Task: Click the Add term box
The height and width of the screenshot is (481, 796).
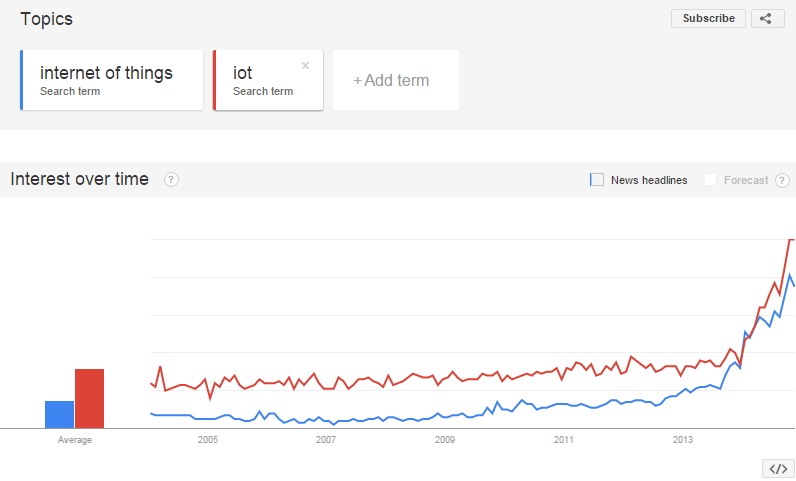Action: [396, 80]
